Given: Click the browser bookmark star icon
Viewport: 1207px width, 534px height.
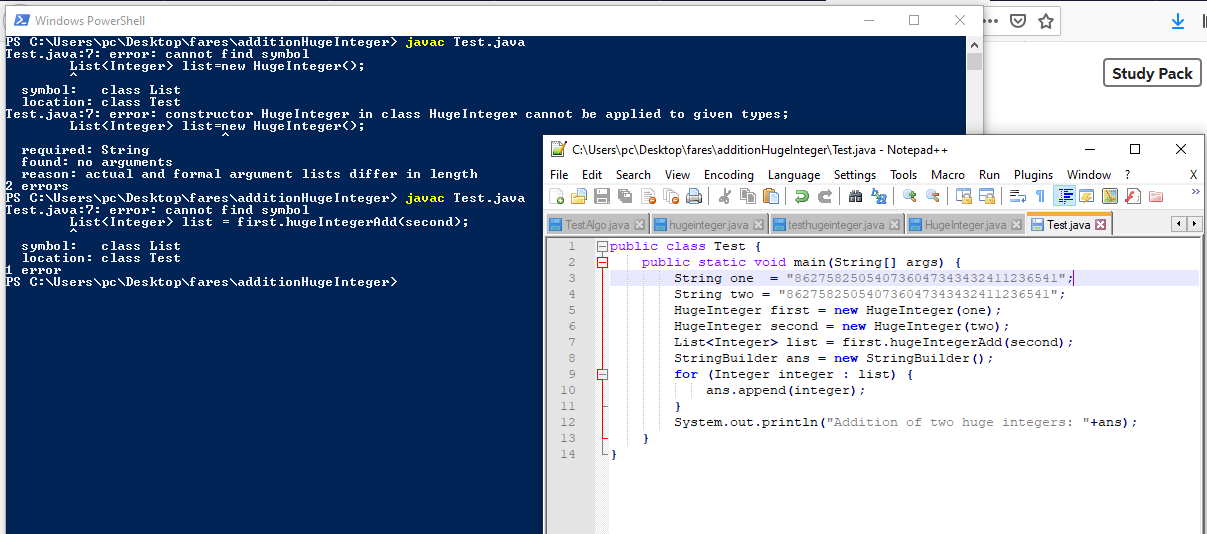Looking at the screenshot, I should [1046, 21].
